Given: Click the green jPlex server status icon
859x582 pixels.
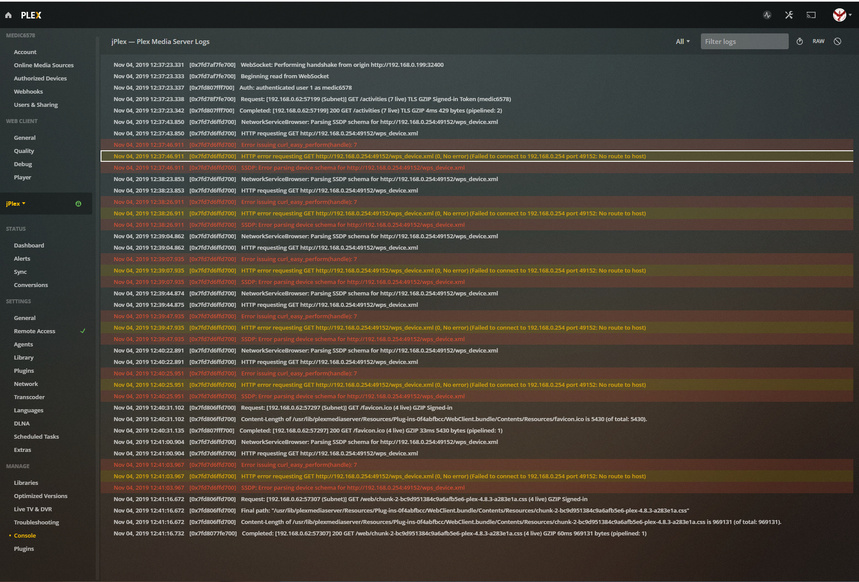Looking at the screenshot, I should pyautogui.click(x=78, y=204).
